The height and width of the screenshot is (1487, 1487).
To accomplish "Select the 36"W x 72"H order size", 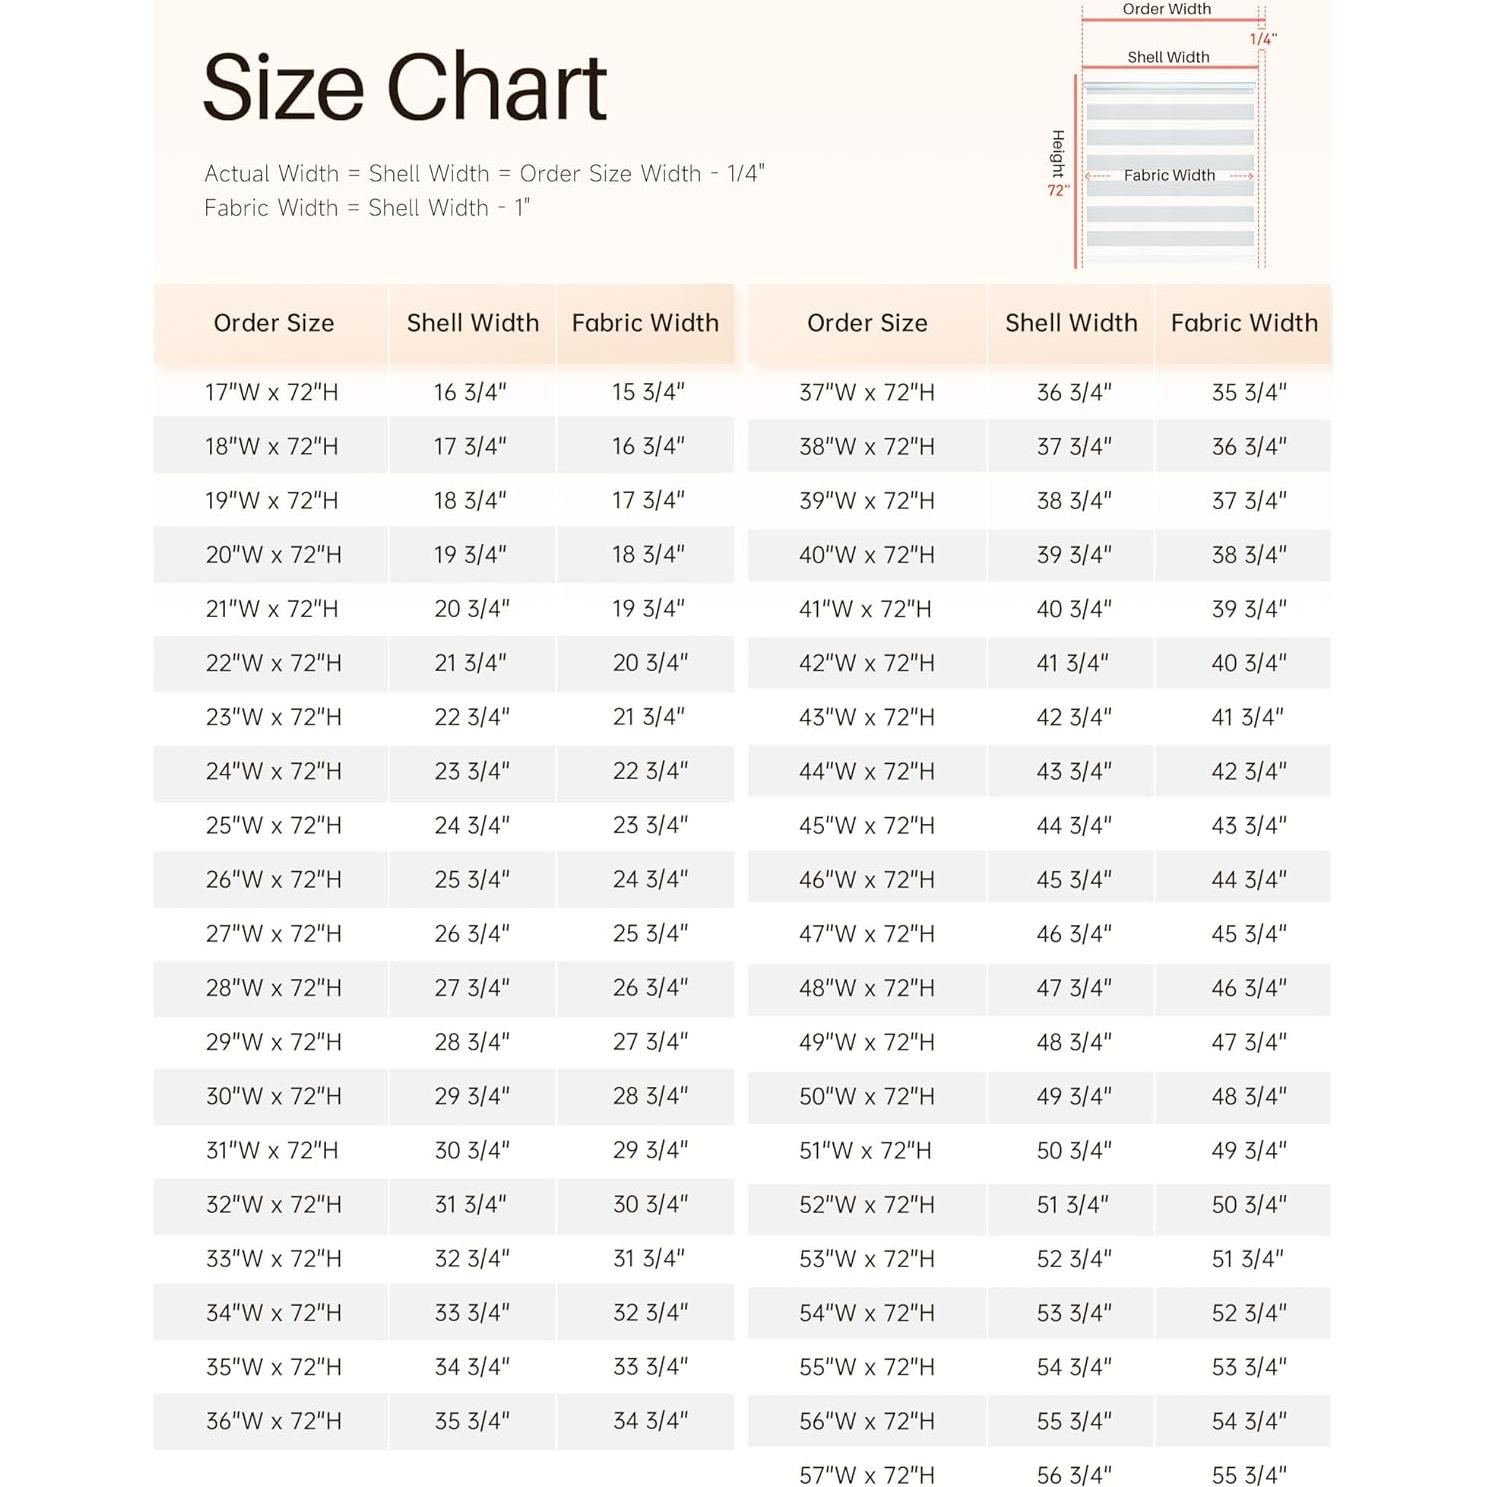I will tap(273, 1421).
